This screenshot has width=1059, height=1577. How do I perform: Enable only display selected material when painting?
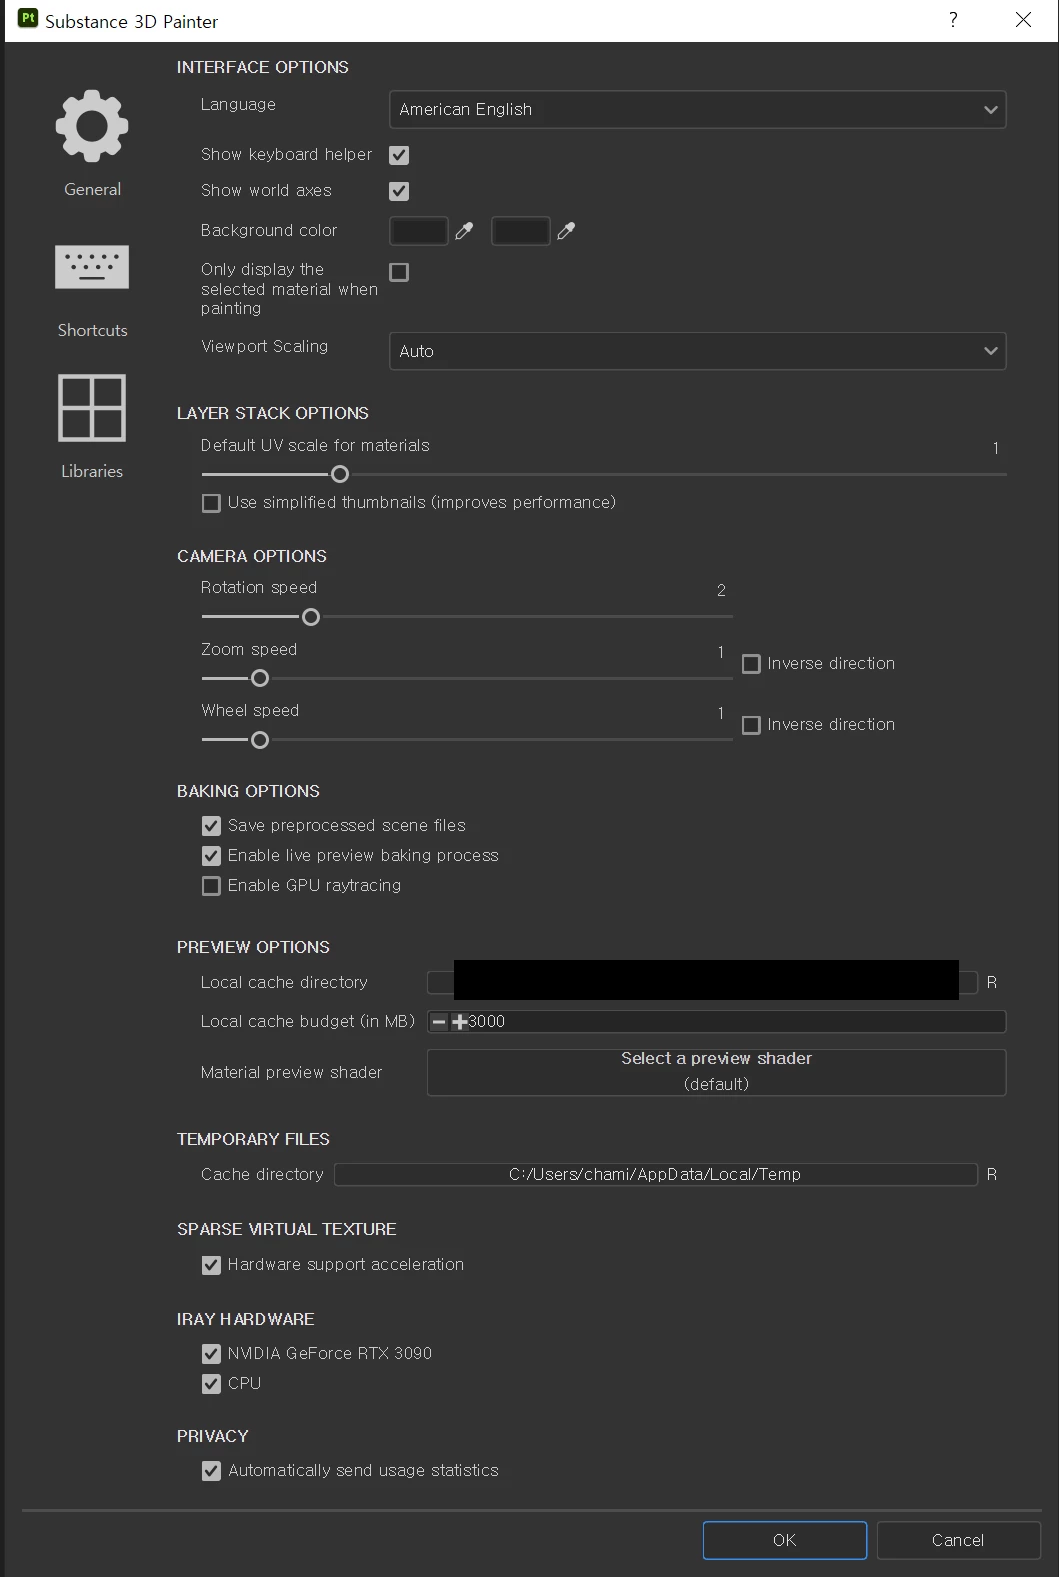click(399, 272)
